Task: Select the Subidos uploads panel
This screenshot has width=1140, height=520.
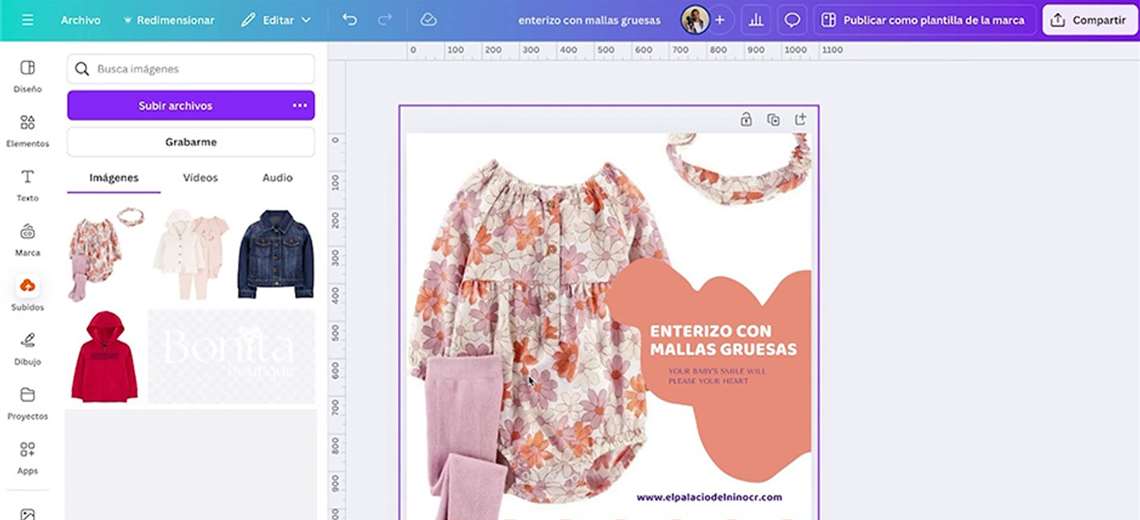Action: pos(28,295)
